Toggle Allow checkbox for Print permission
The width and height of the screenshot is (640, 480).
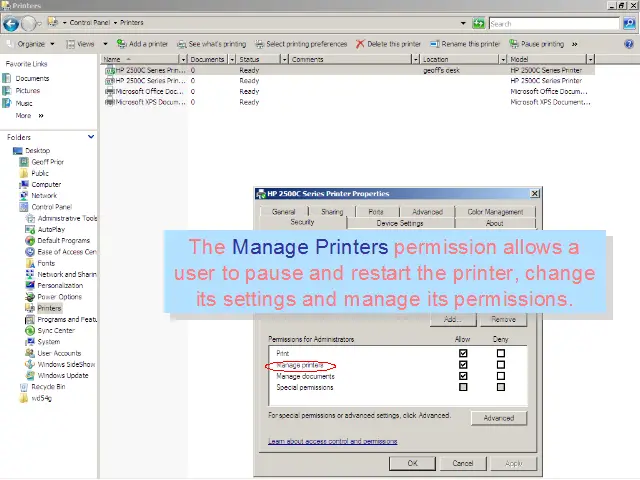pyautogui.click(x=463, y=353)
